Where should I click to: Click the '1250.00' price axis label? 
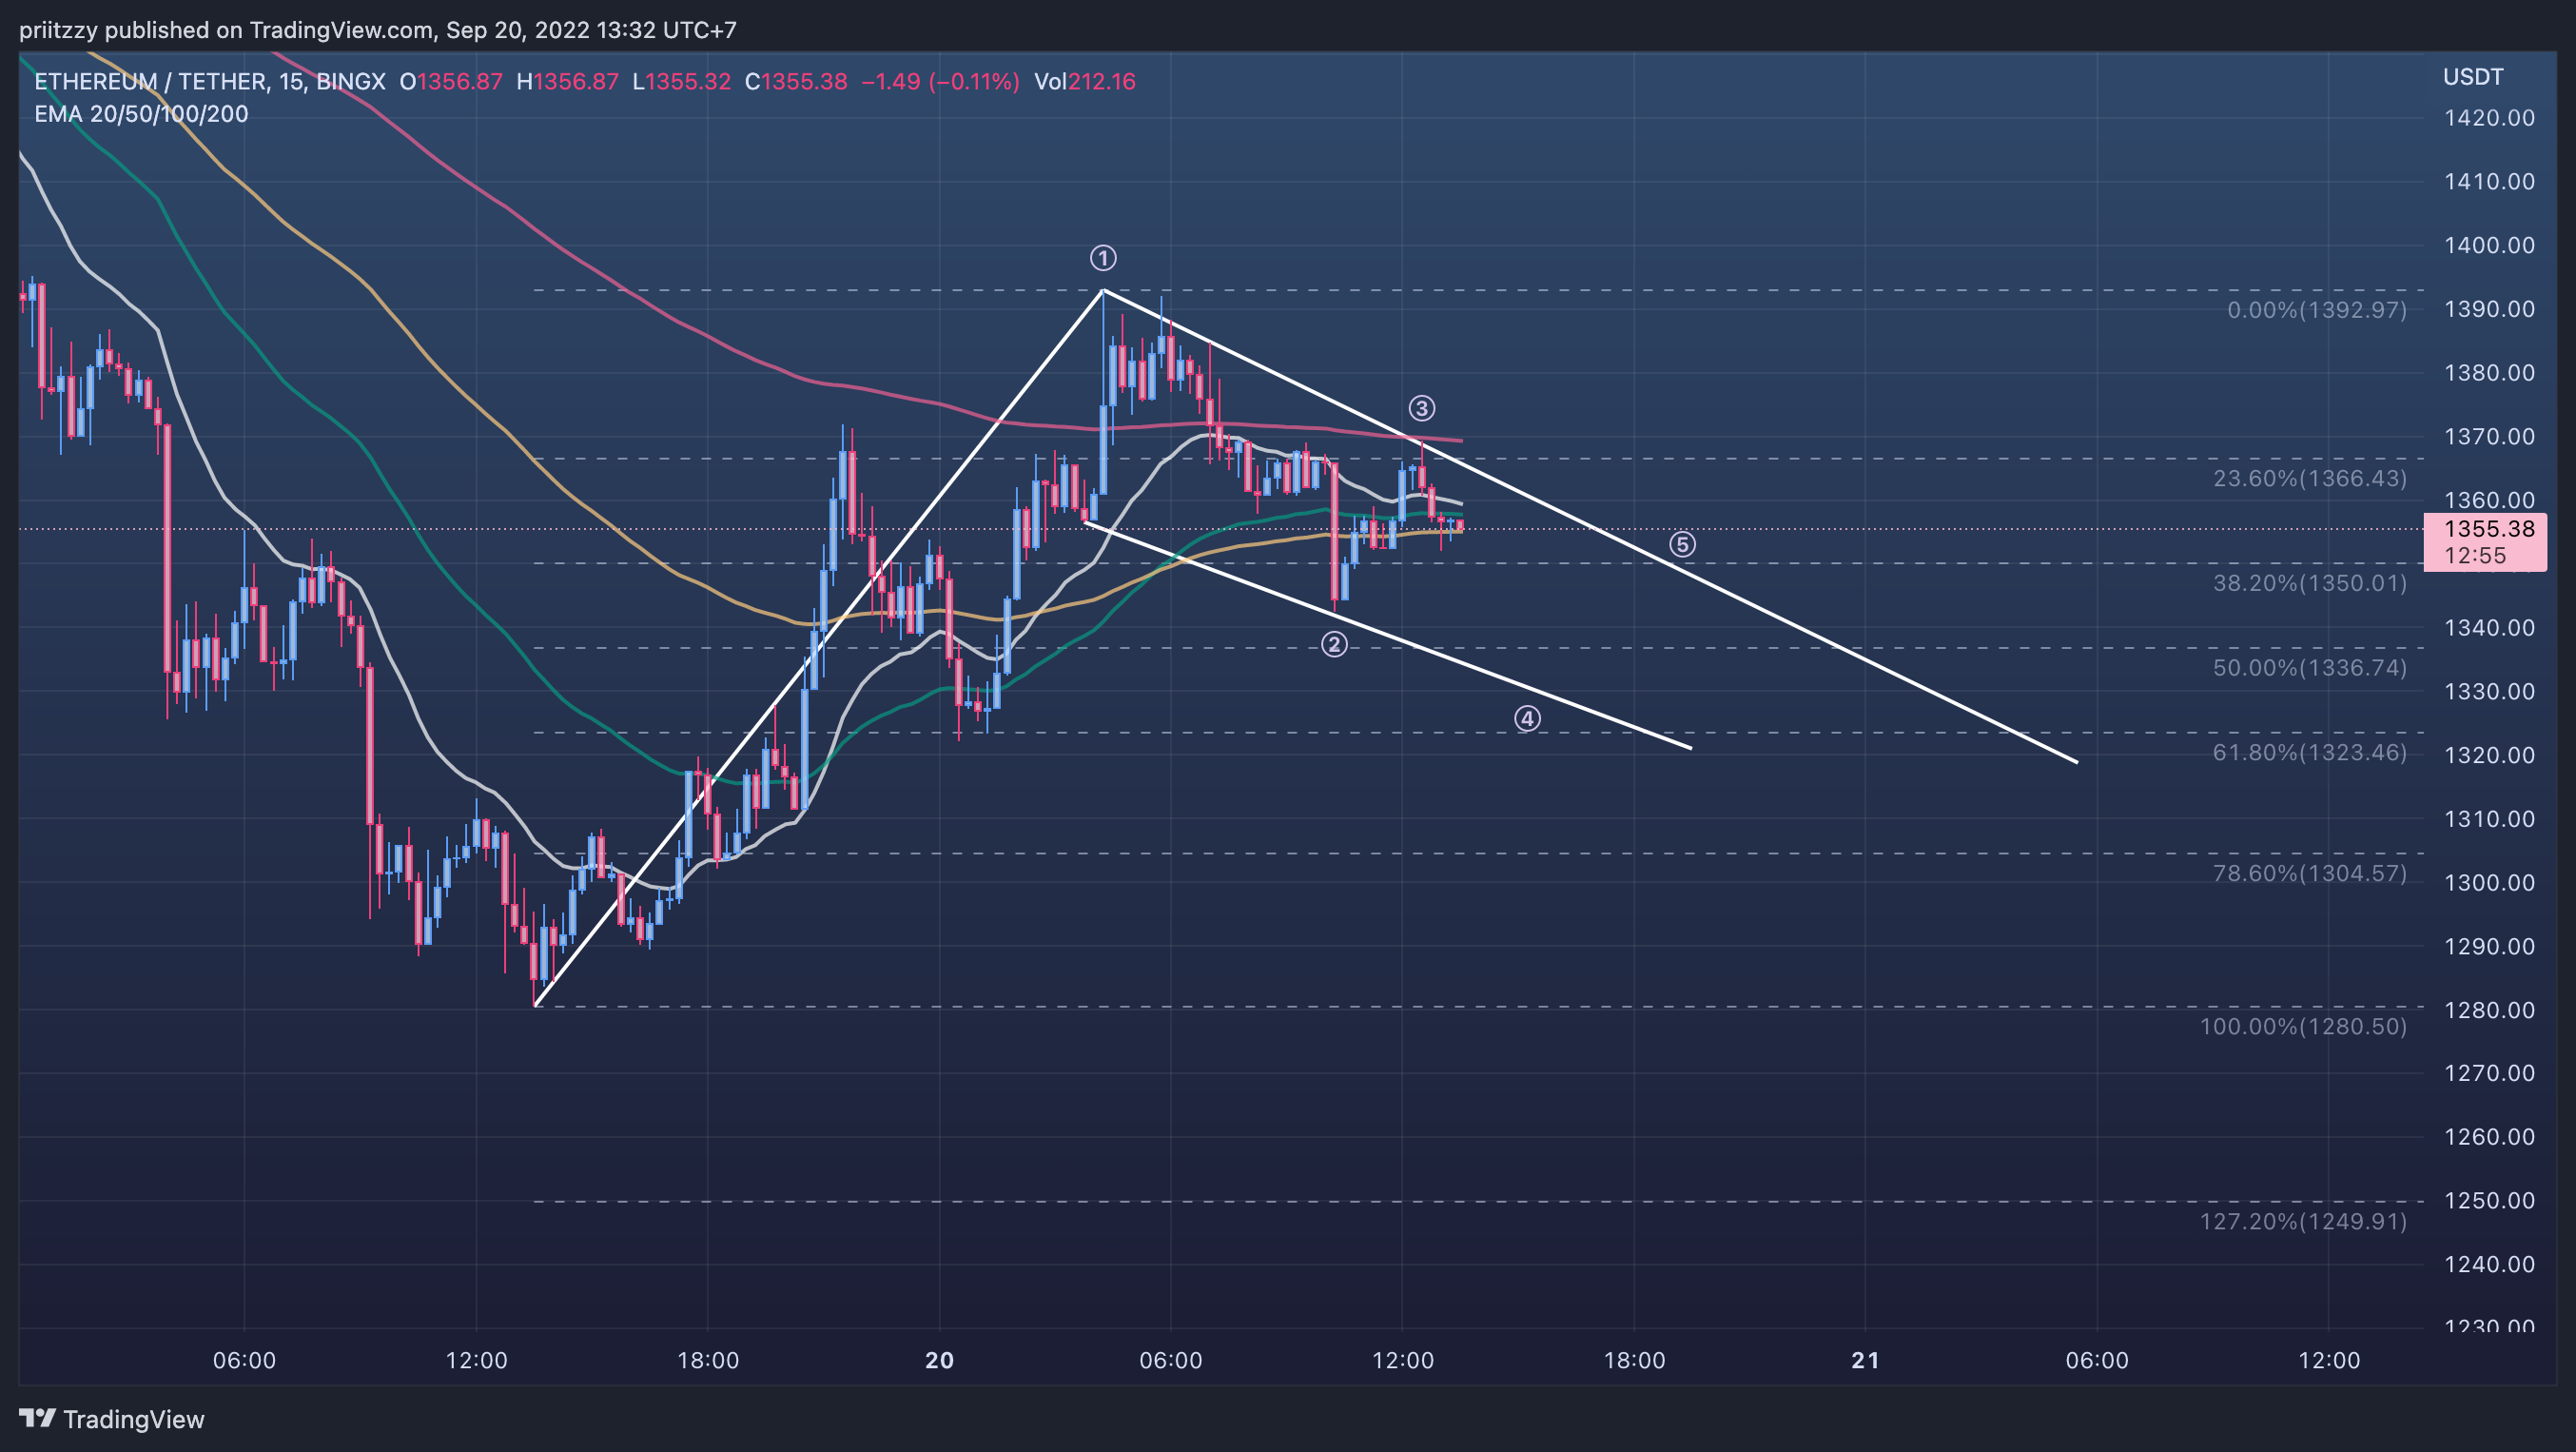pyautogui.click(x=2489, y=1201)
